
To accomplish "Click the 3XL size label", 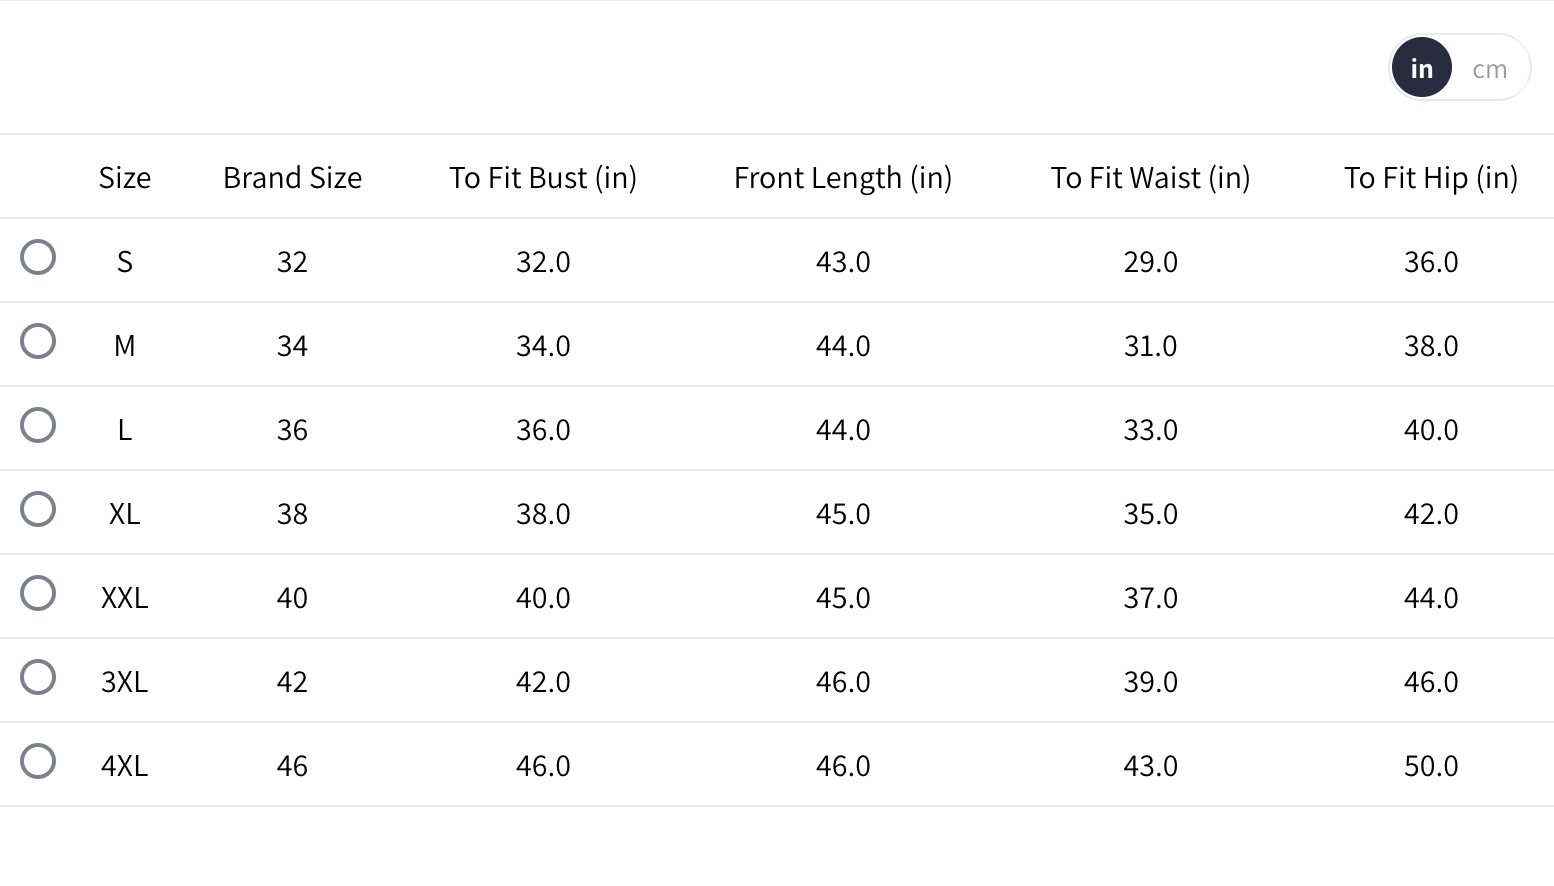I will [x=125, y=682].
